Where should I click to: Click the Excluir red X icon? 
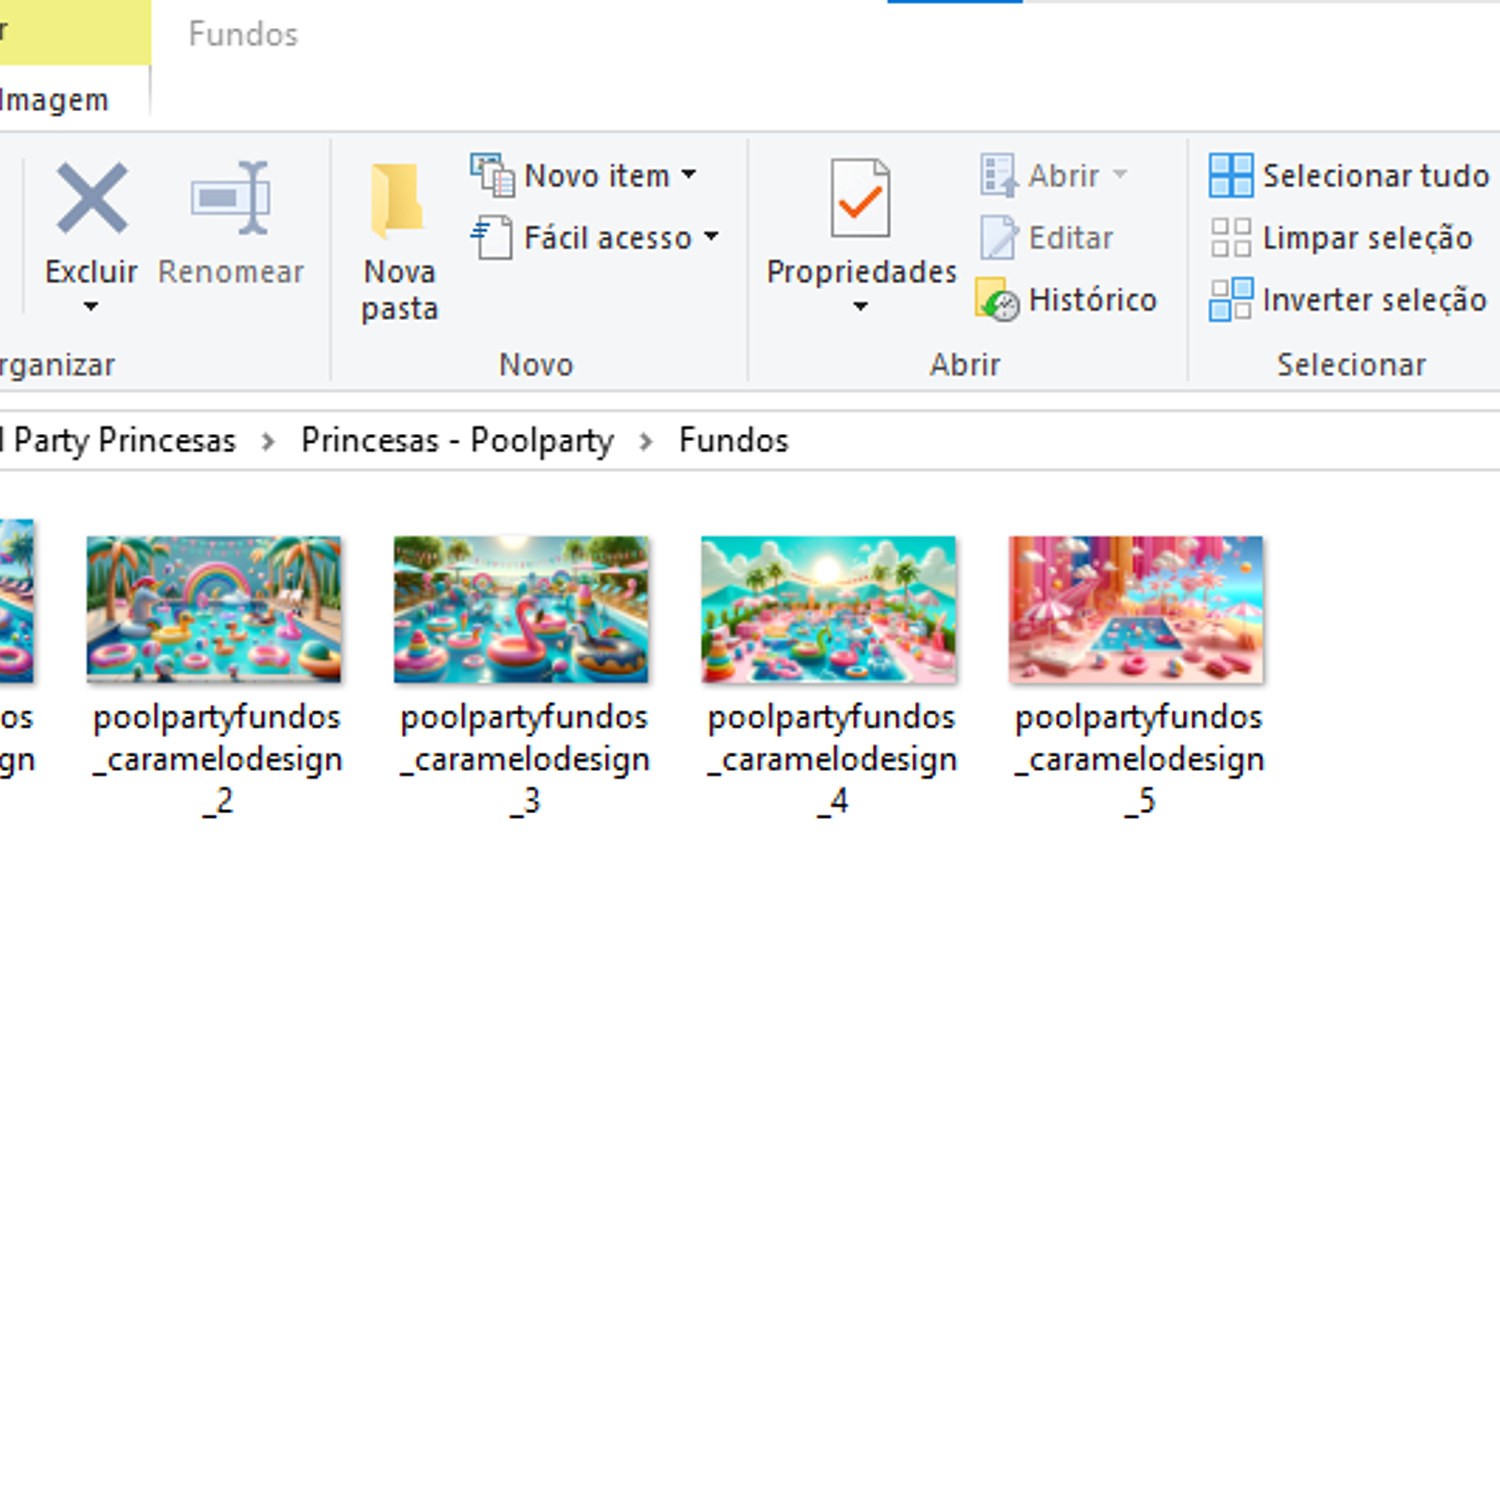pos(91,199)
